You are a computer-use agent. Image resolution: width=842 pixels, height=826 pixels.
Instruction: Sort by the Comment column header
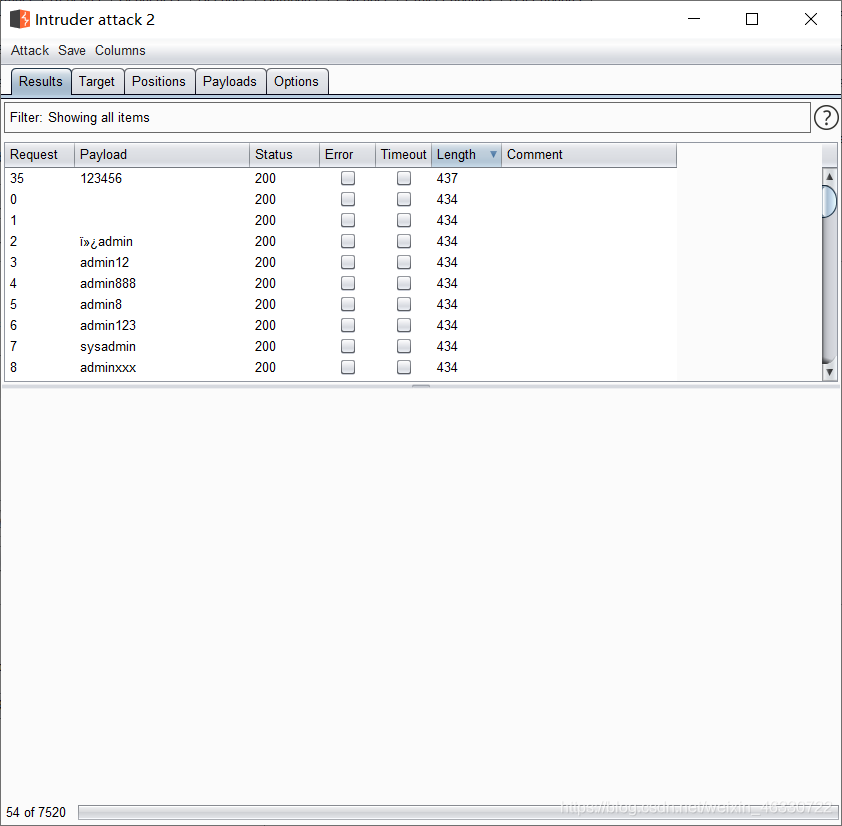(x=589, y=155)
